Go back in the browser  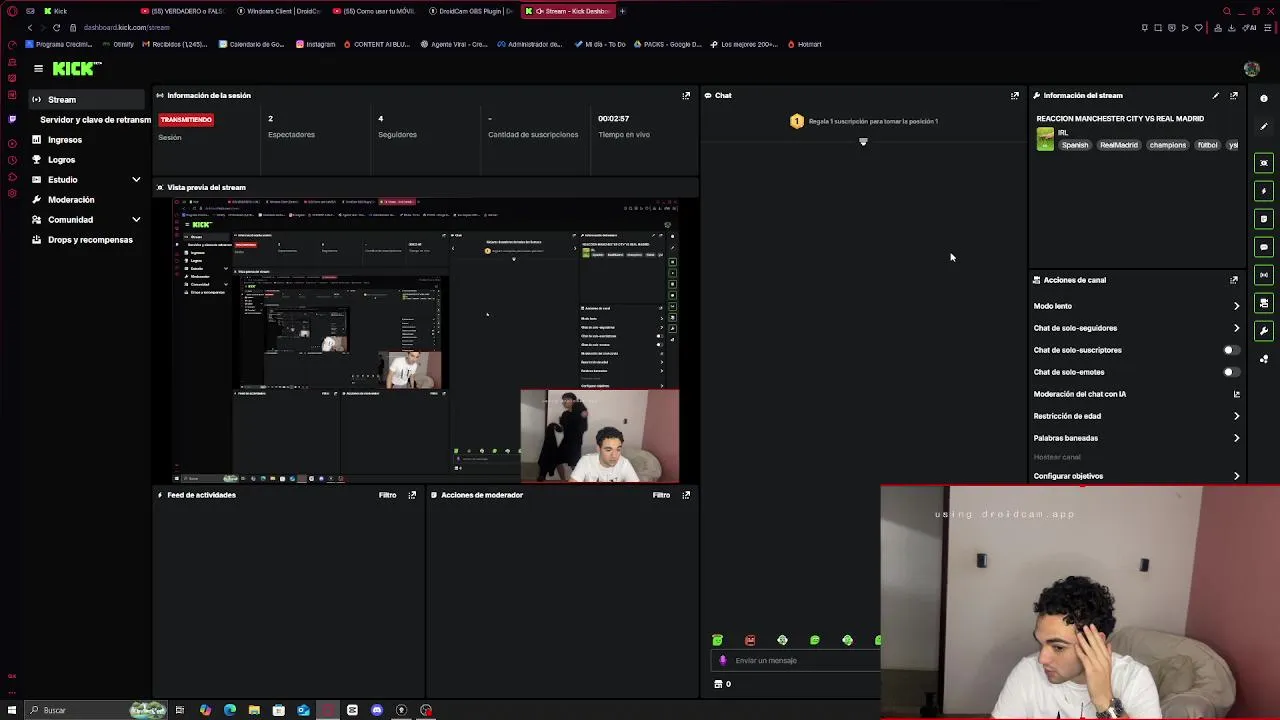30,28
